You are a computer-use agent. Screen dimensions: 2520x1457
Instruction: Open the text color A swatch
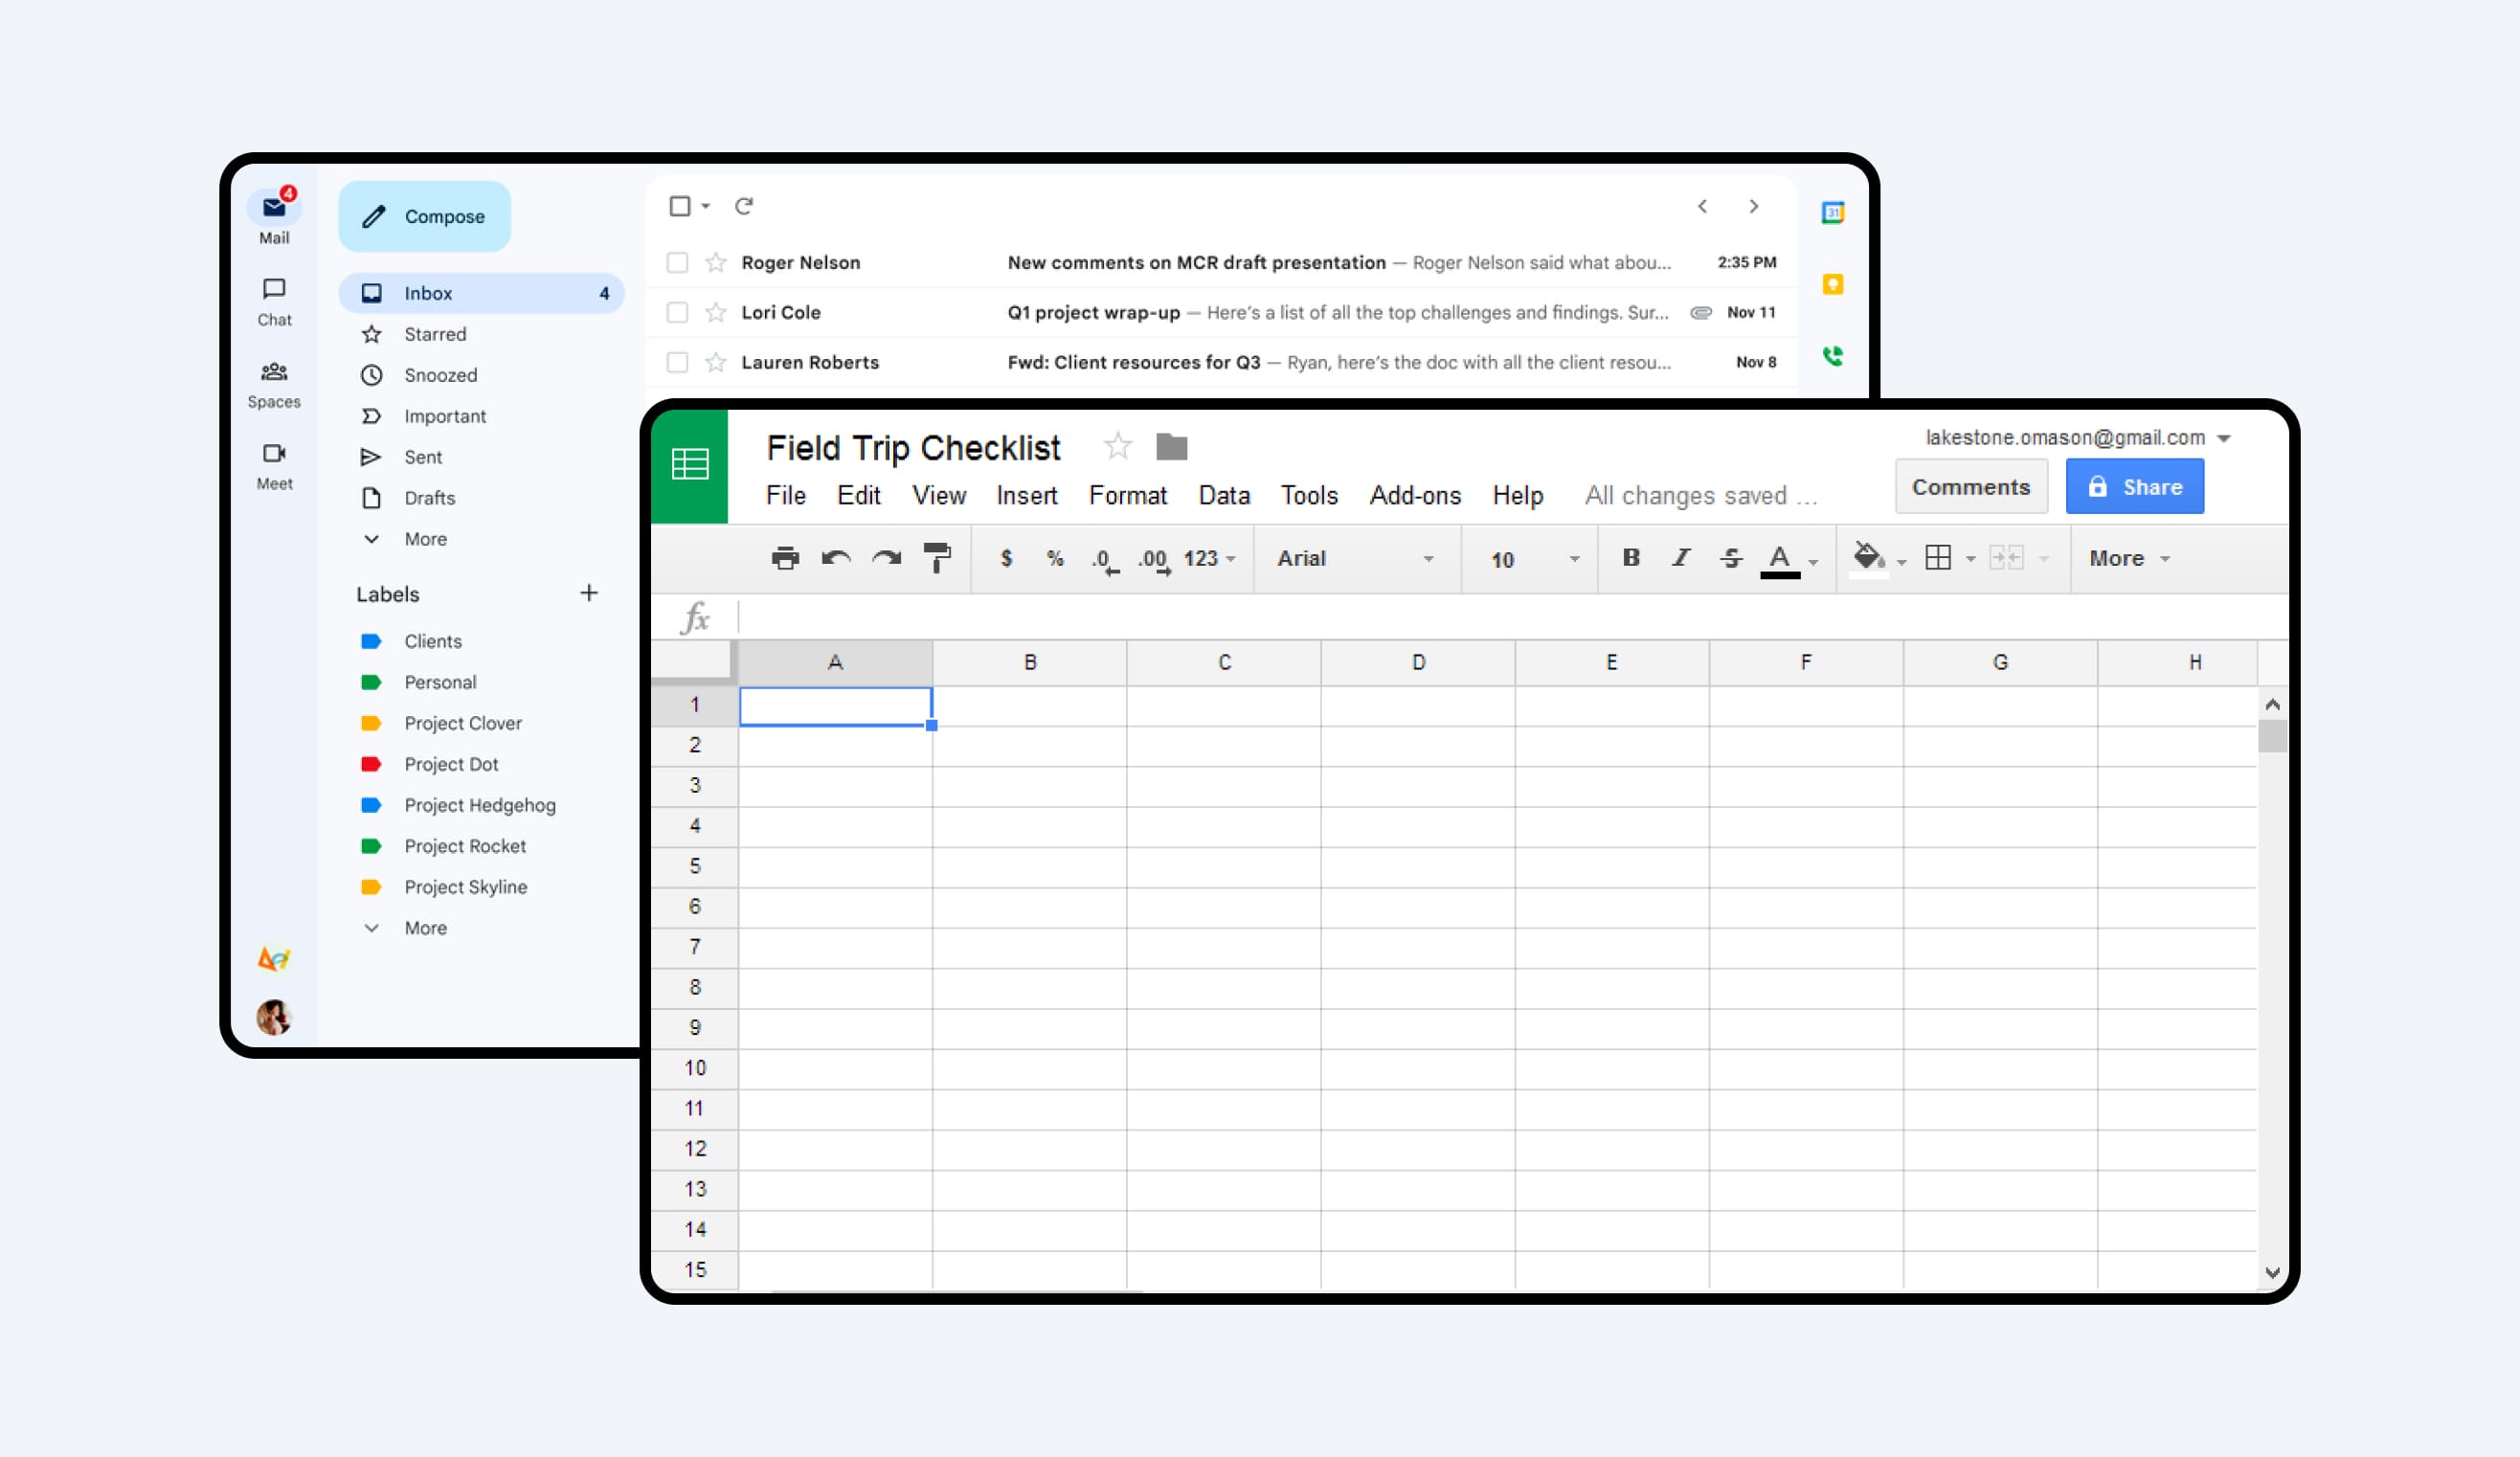(x=1780, y=560)
